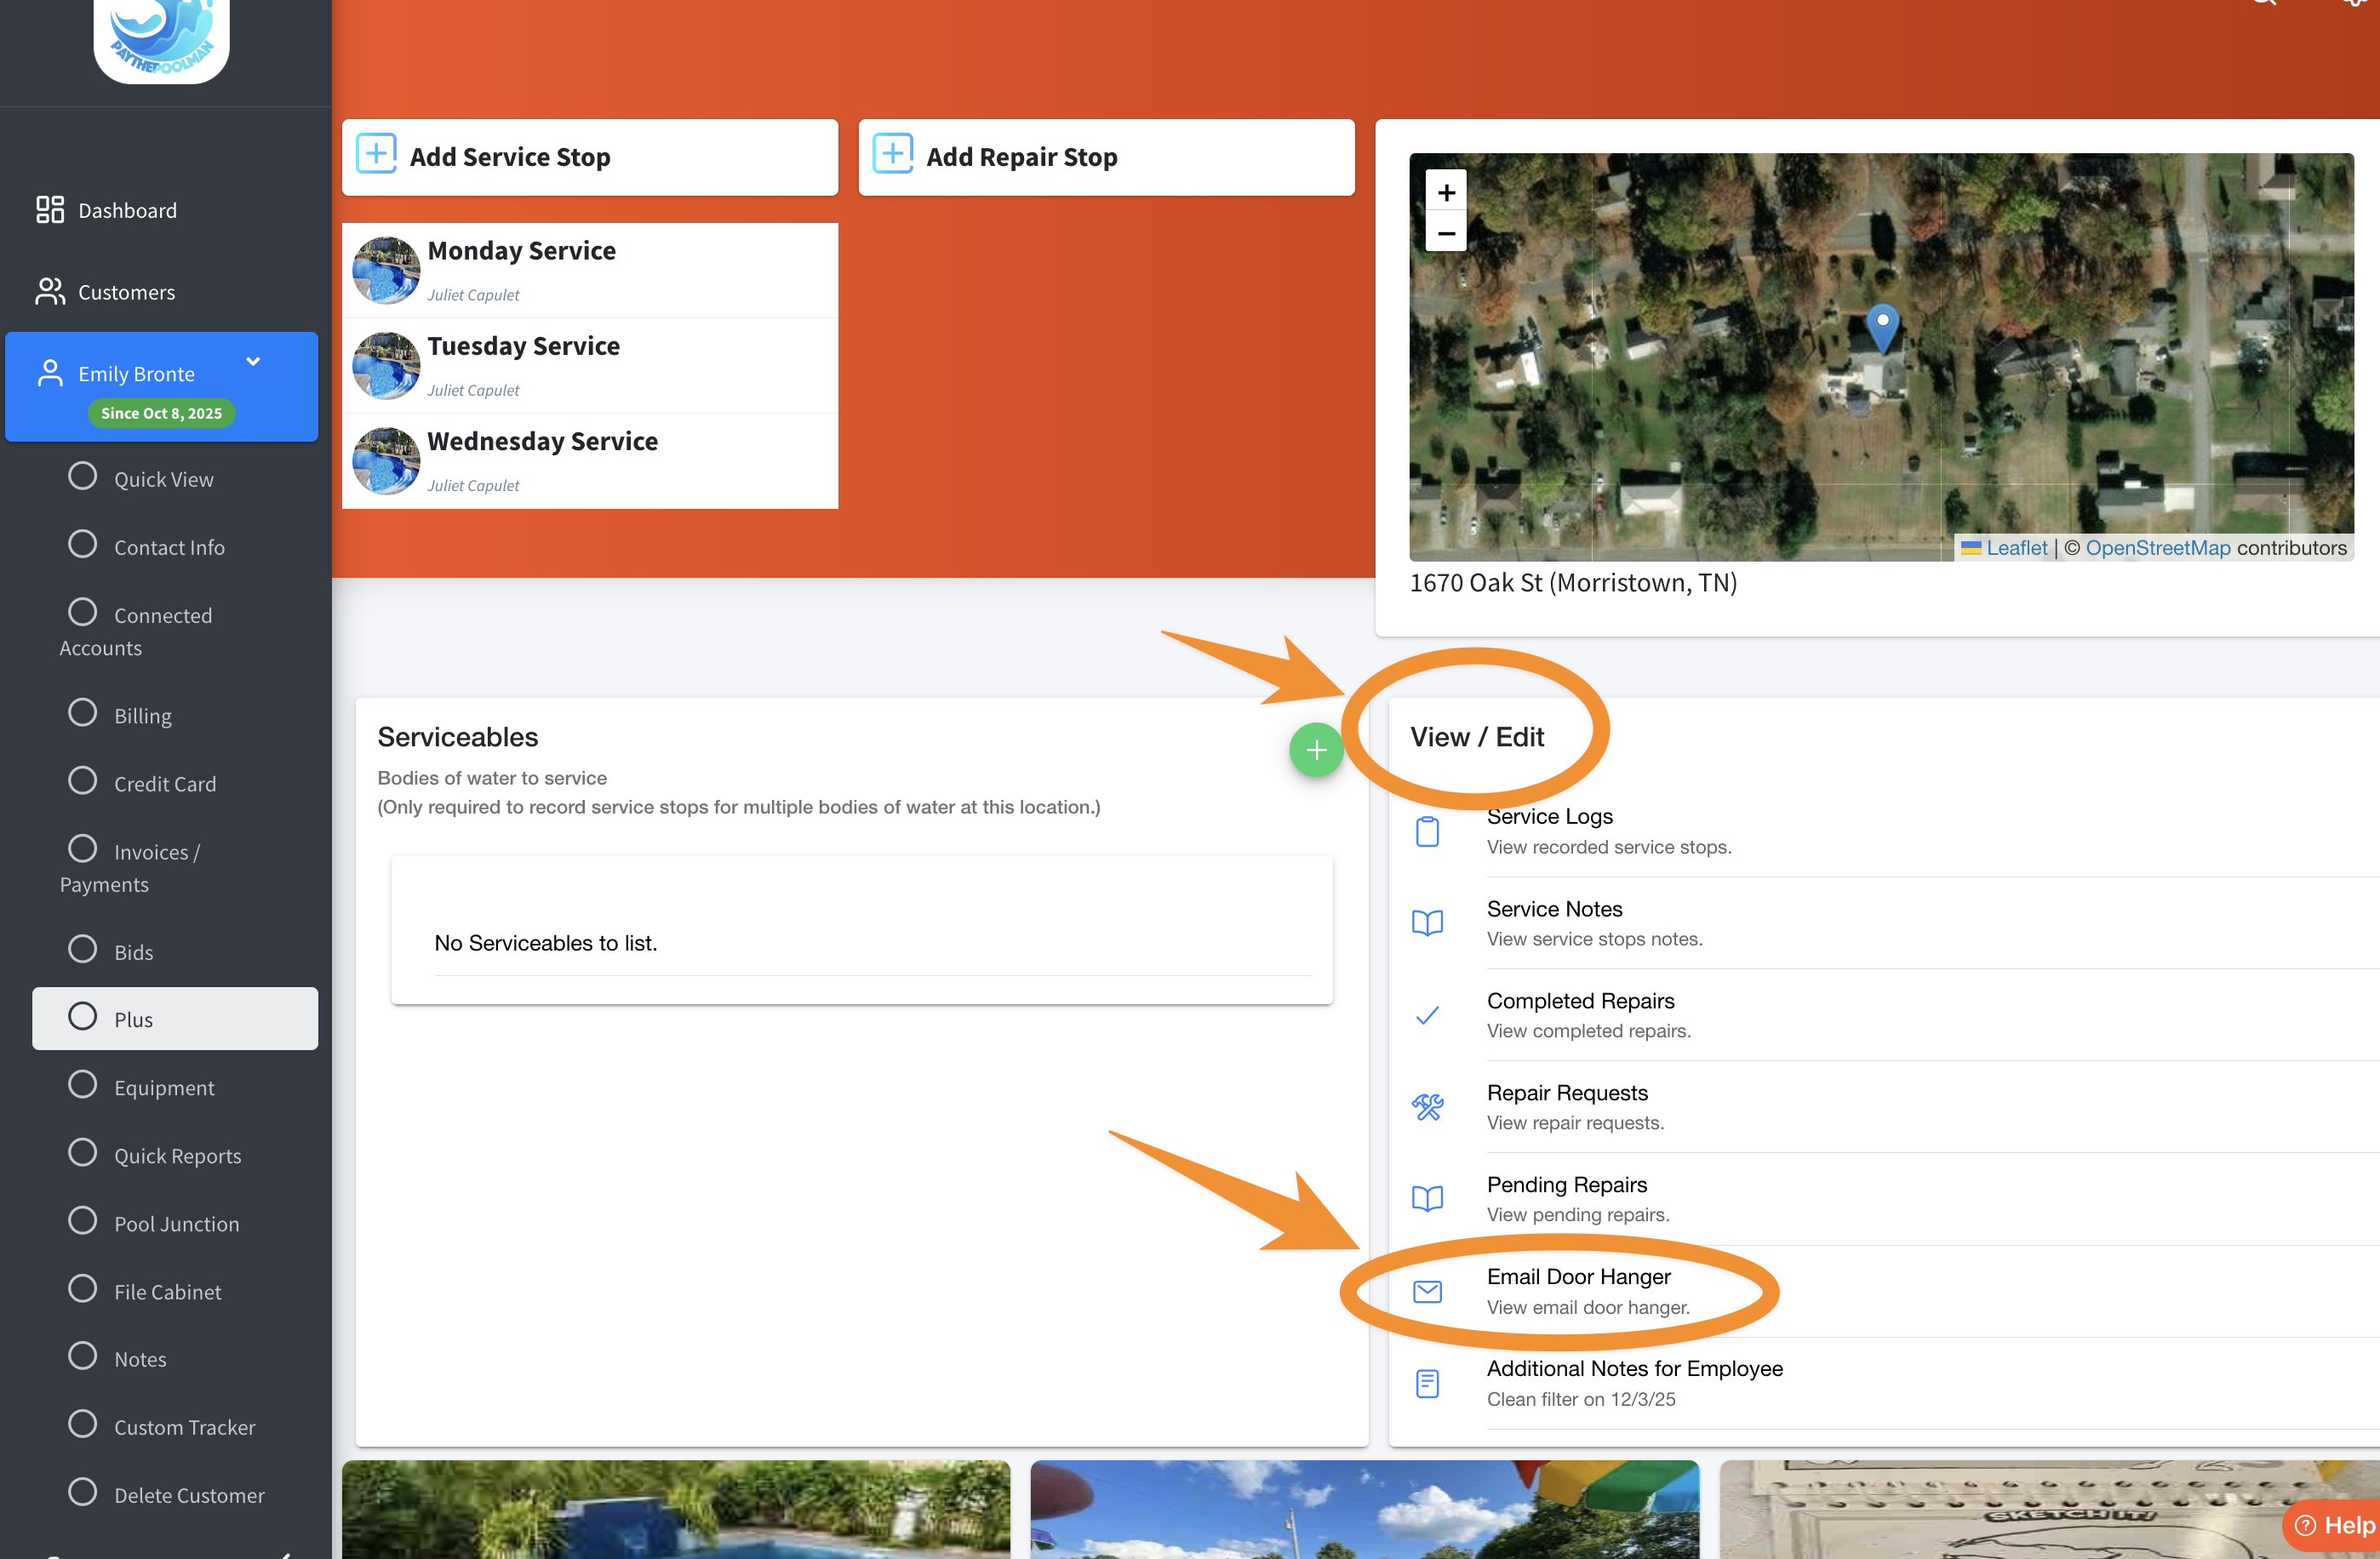Click the Repair Requests tools icon
2380x1559 pixels.
click(1427, 1107)
